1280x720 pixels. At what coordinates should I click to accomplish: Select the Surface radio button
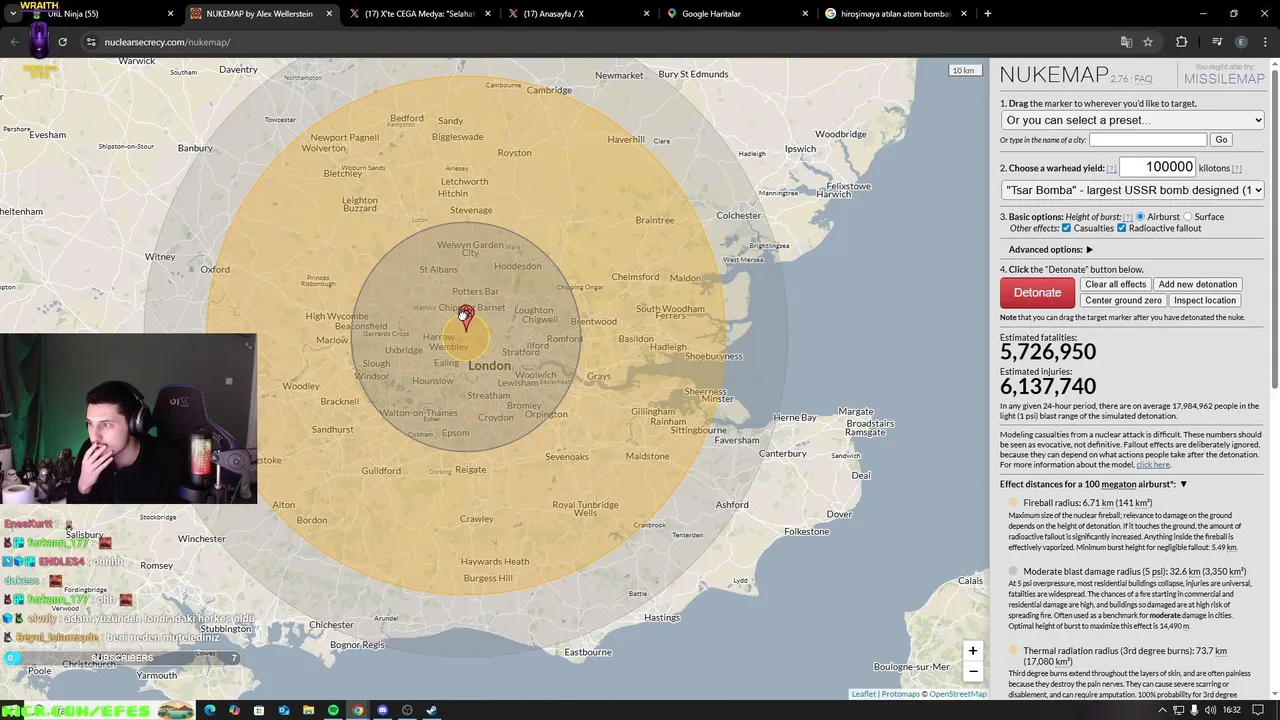pyautogui.click(x=1188, y=217)
